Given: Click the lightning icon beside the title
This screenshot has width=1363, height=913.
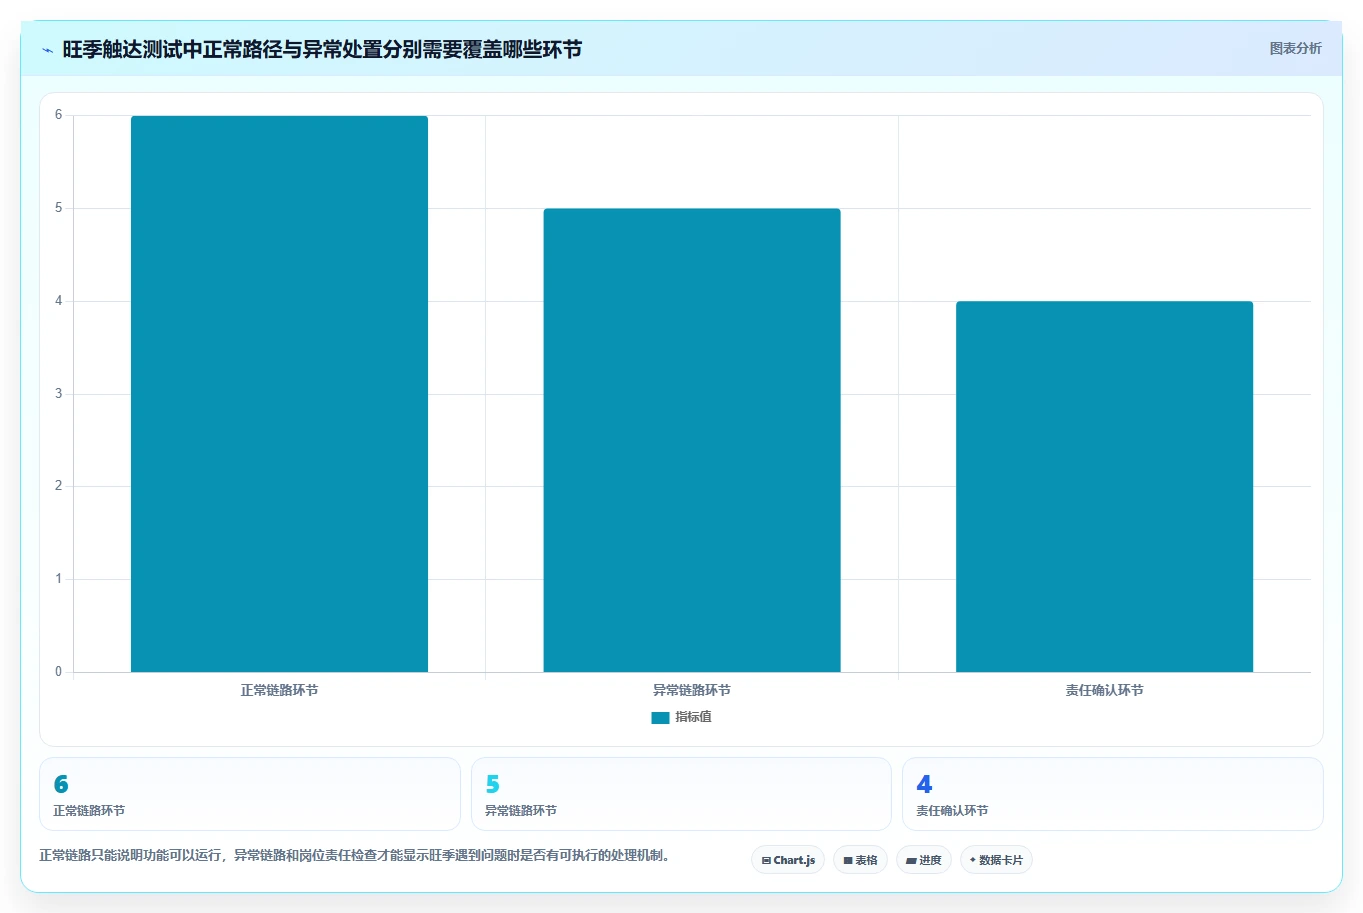Looking at the screenshot, I should [47, 50].
